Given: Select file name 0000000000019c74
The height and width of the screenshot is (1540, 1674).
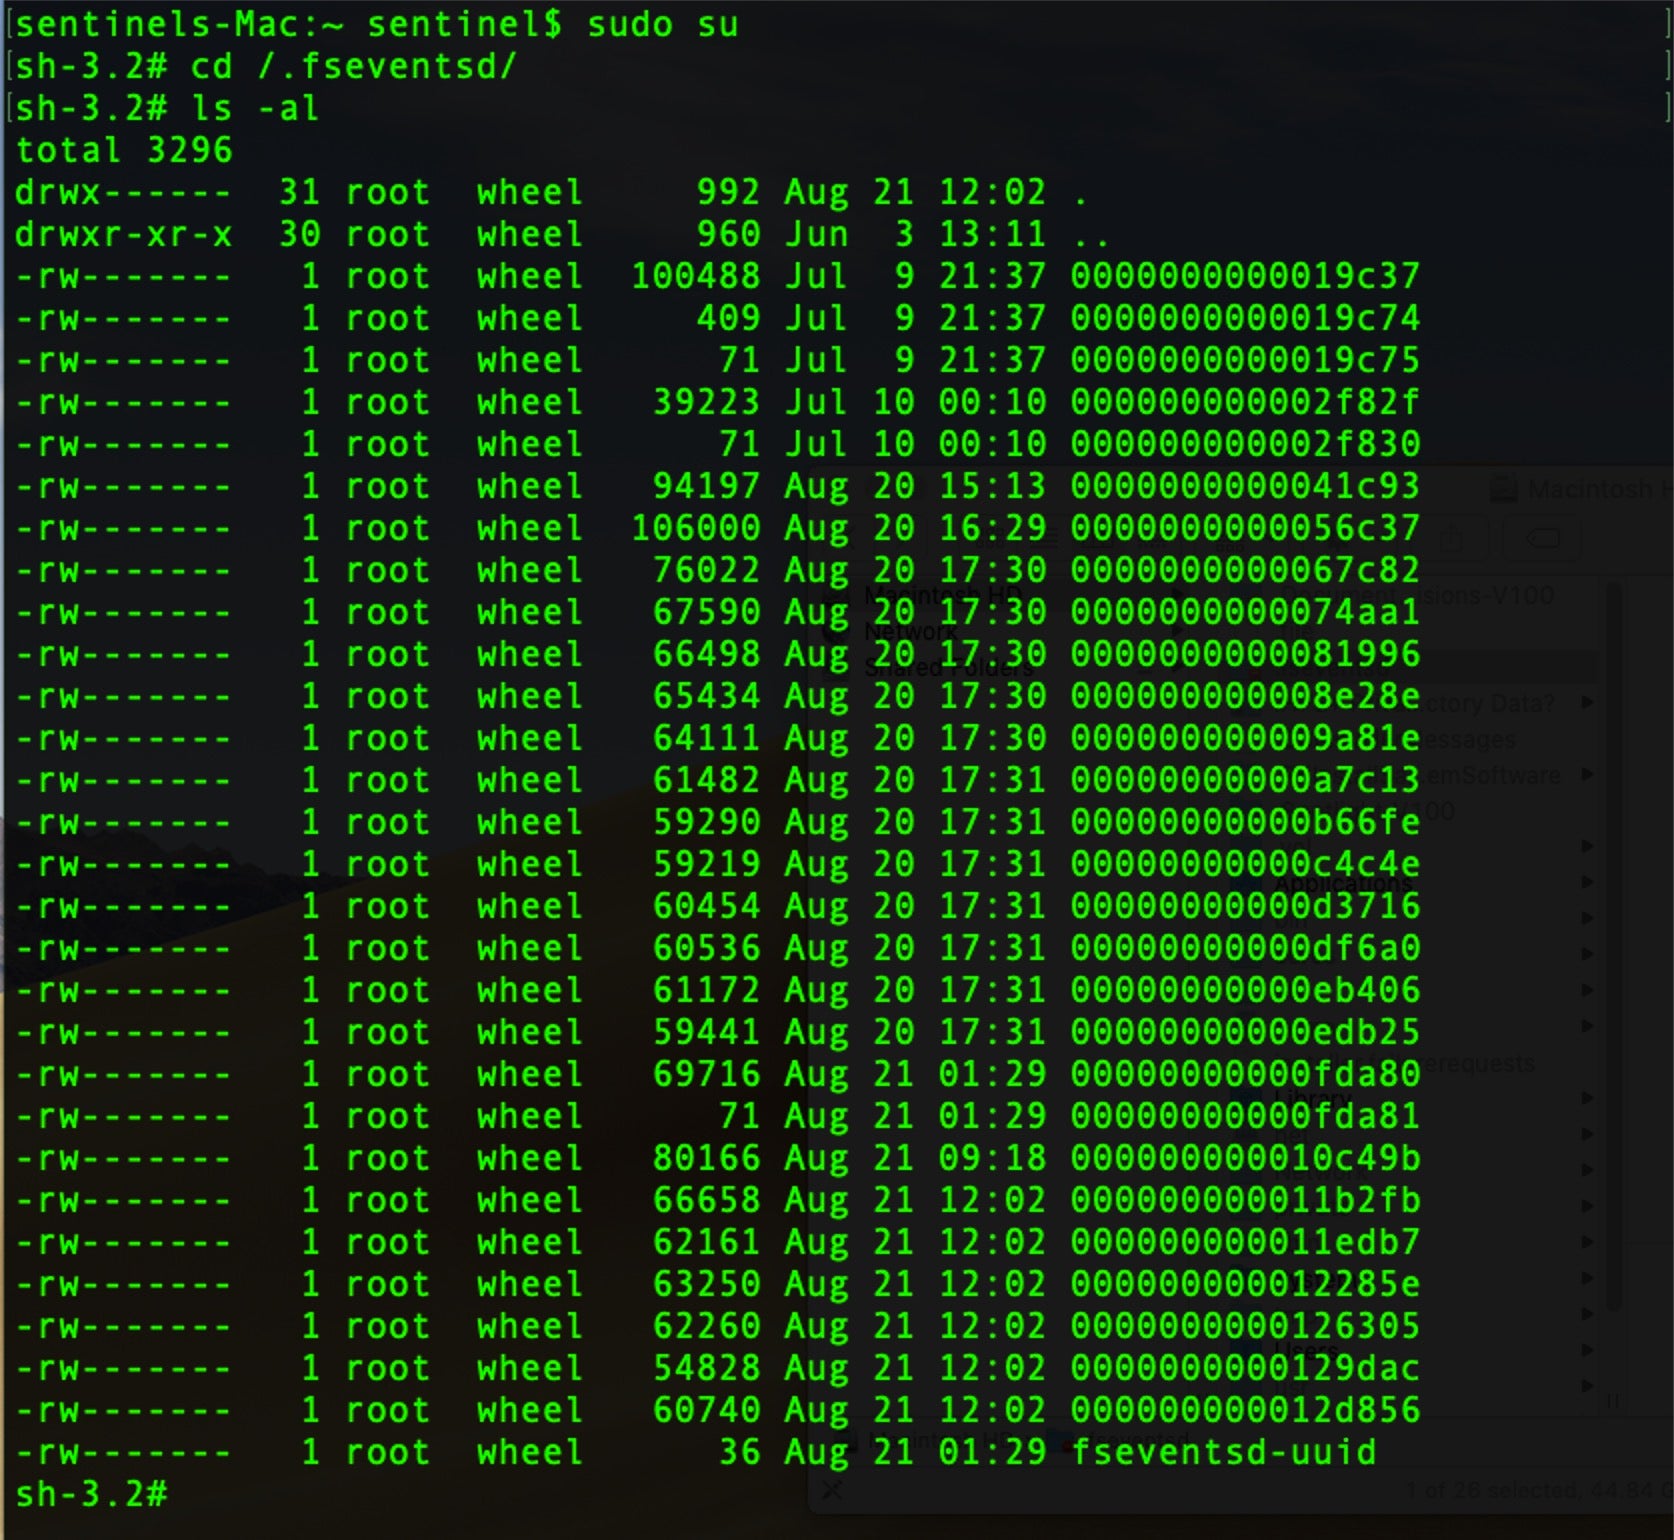Looking at the screenshot, I should 1245,318.
